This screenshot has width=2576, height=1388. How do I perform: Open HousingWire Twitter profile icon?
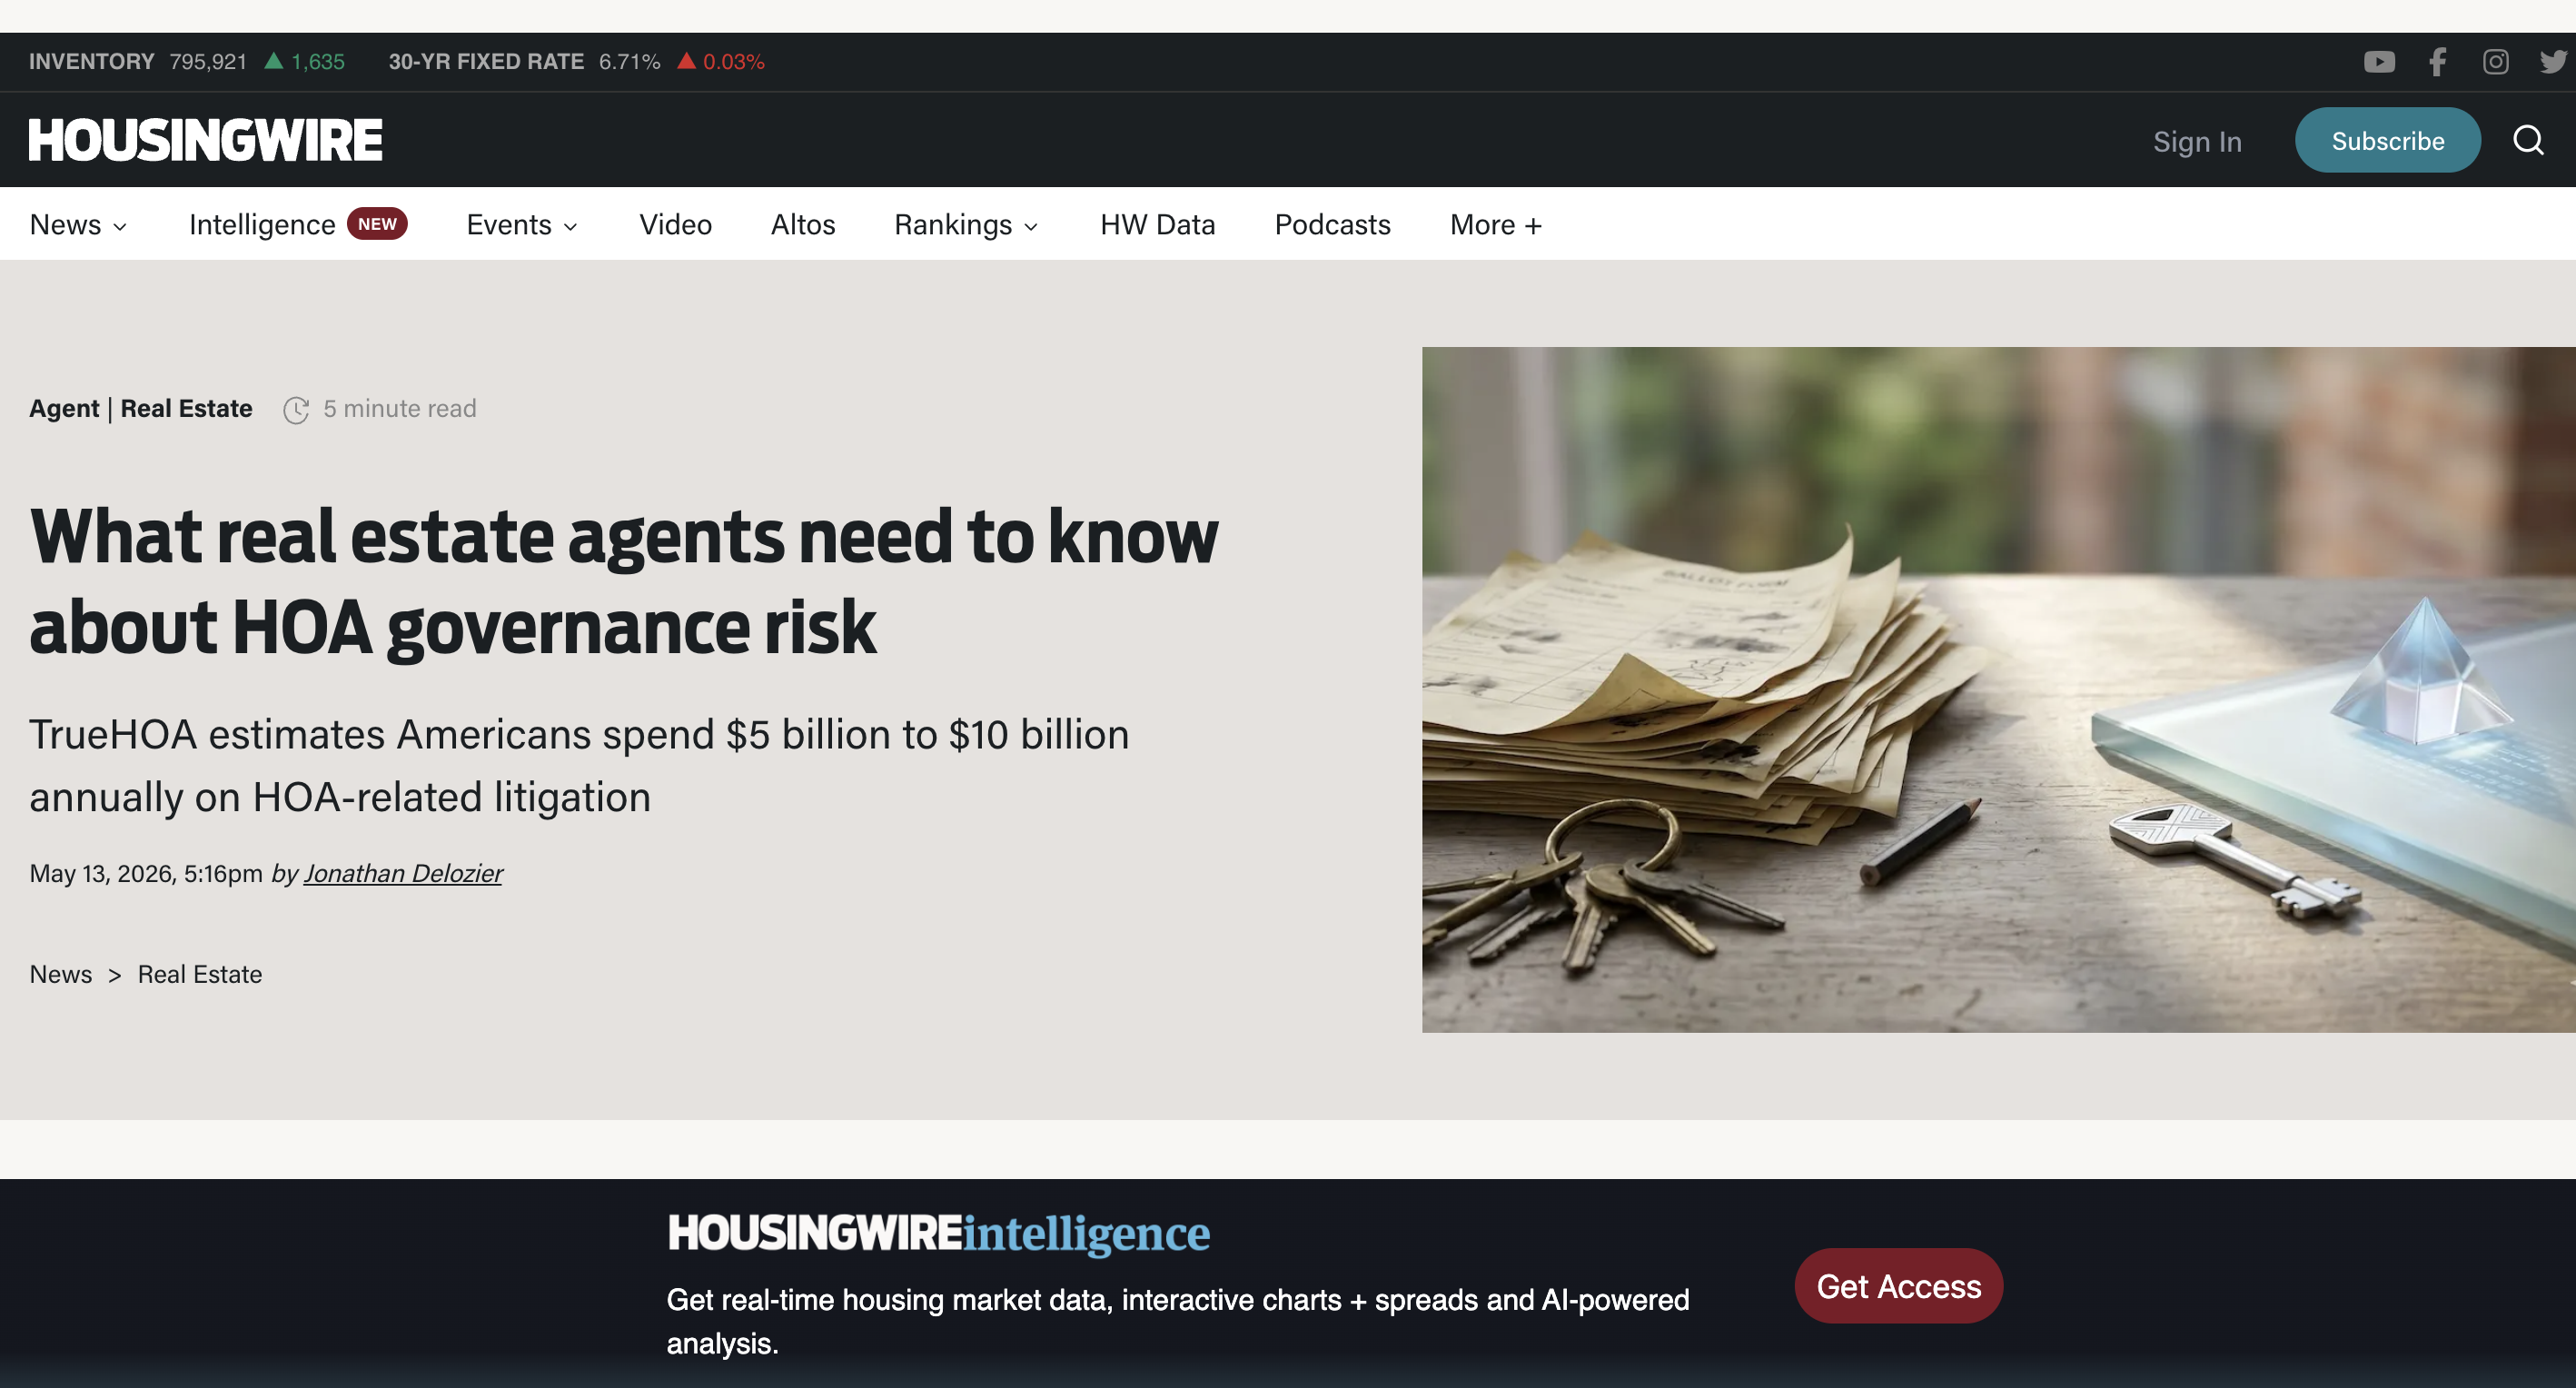click(2554, 62)
